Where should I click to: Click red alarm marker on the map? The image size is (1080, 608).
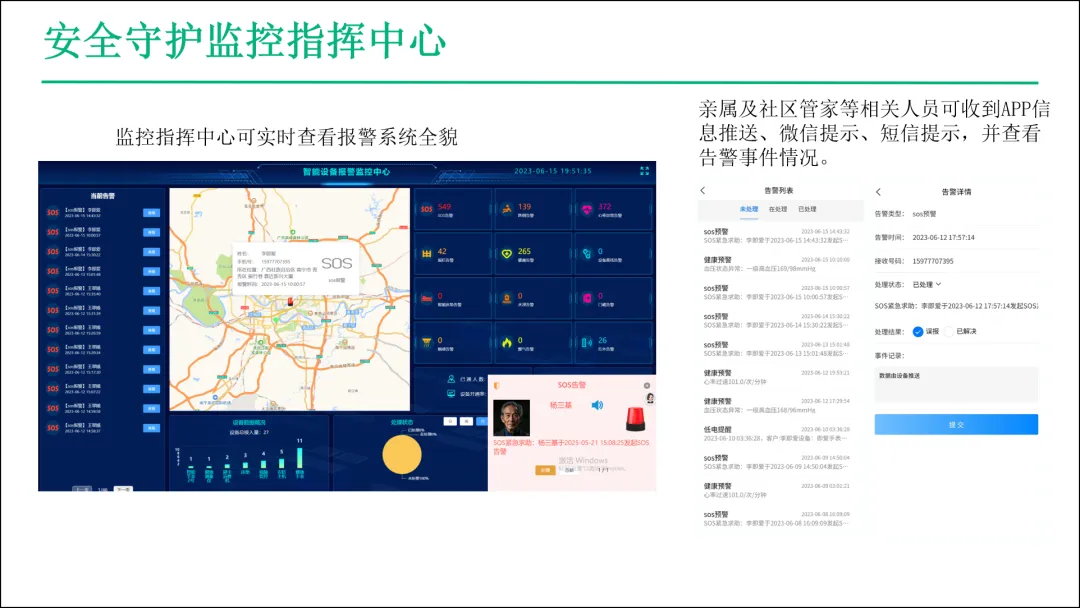click(x=290, y=302)
